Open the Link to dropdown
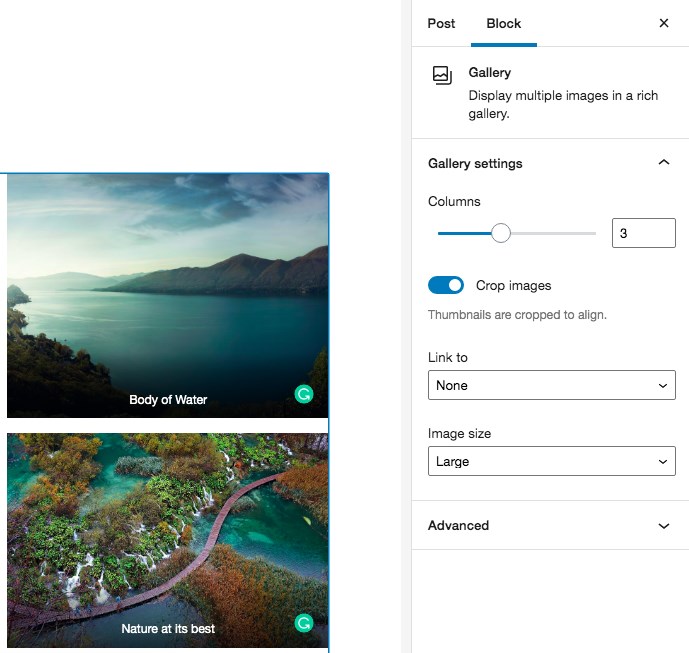Screen dimensions: 689x653 click(551, 385)
